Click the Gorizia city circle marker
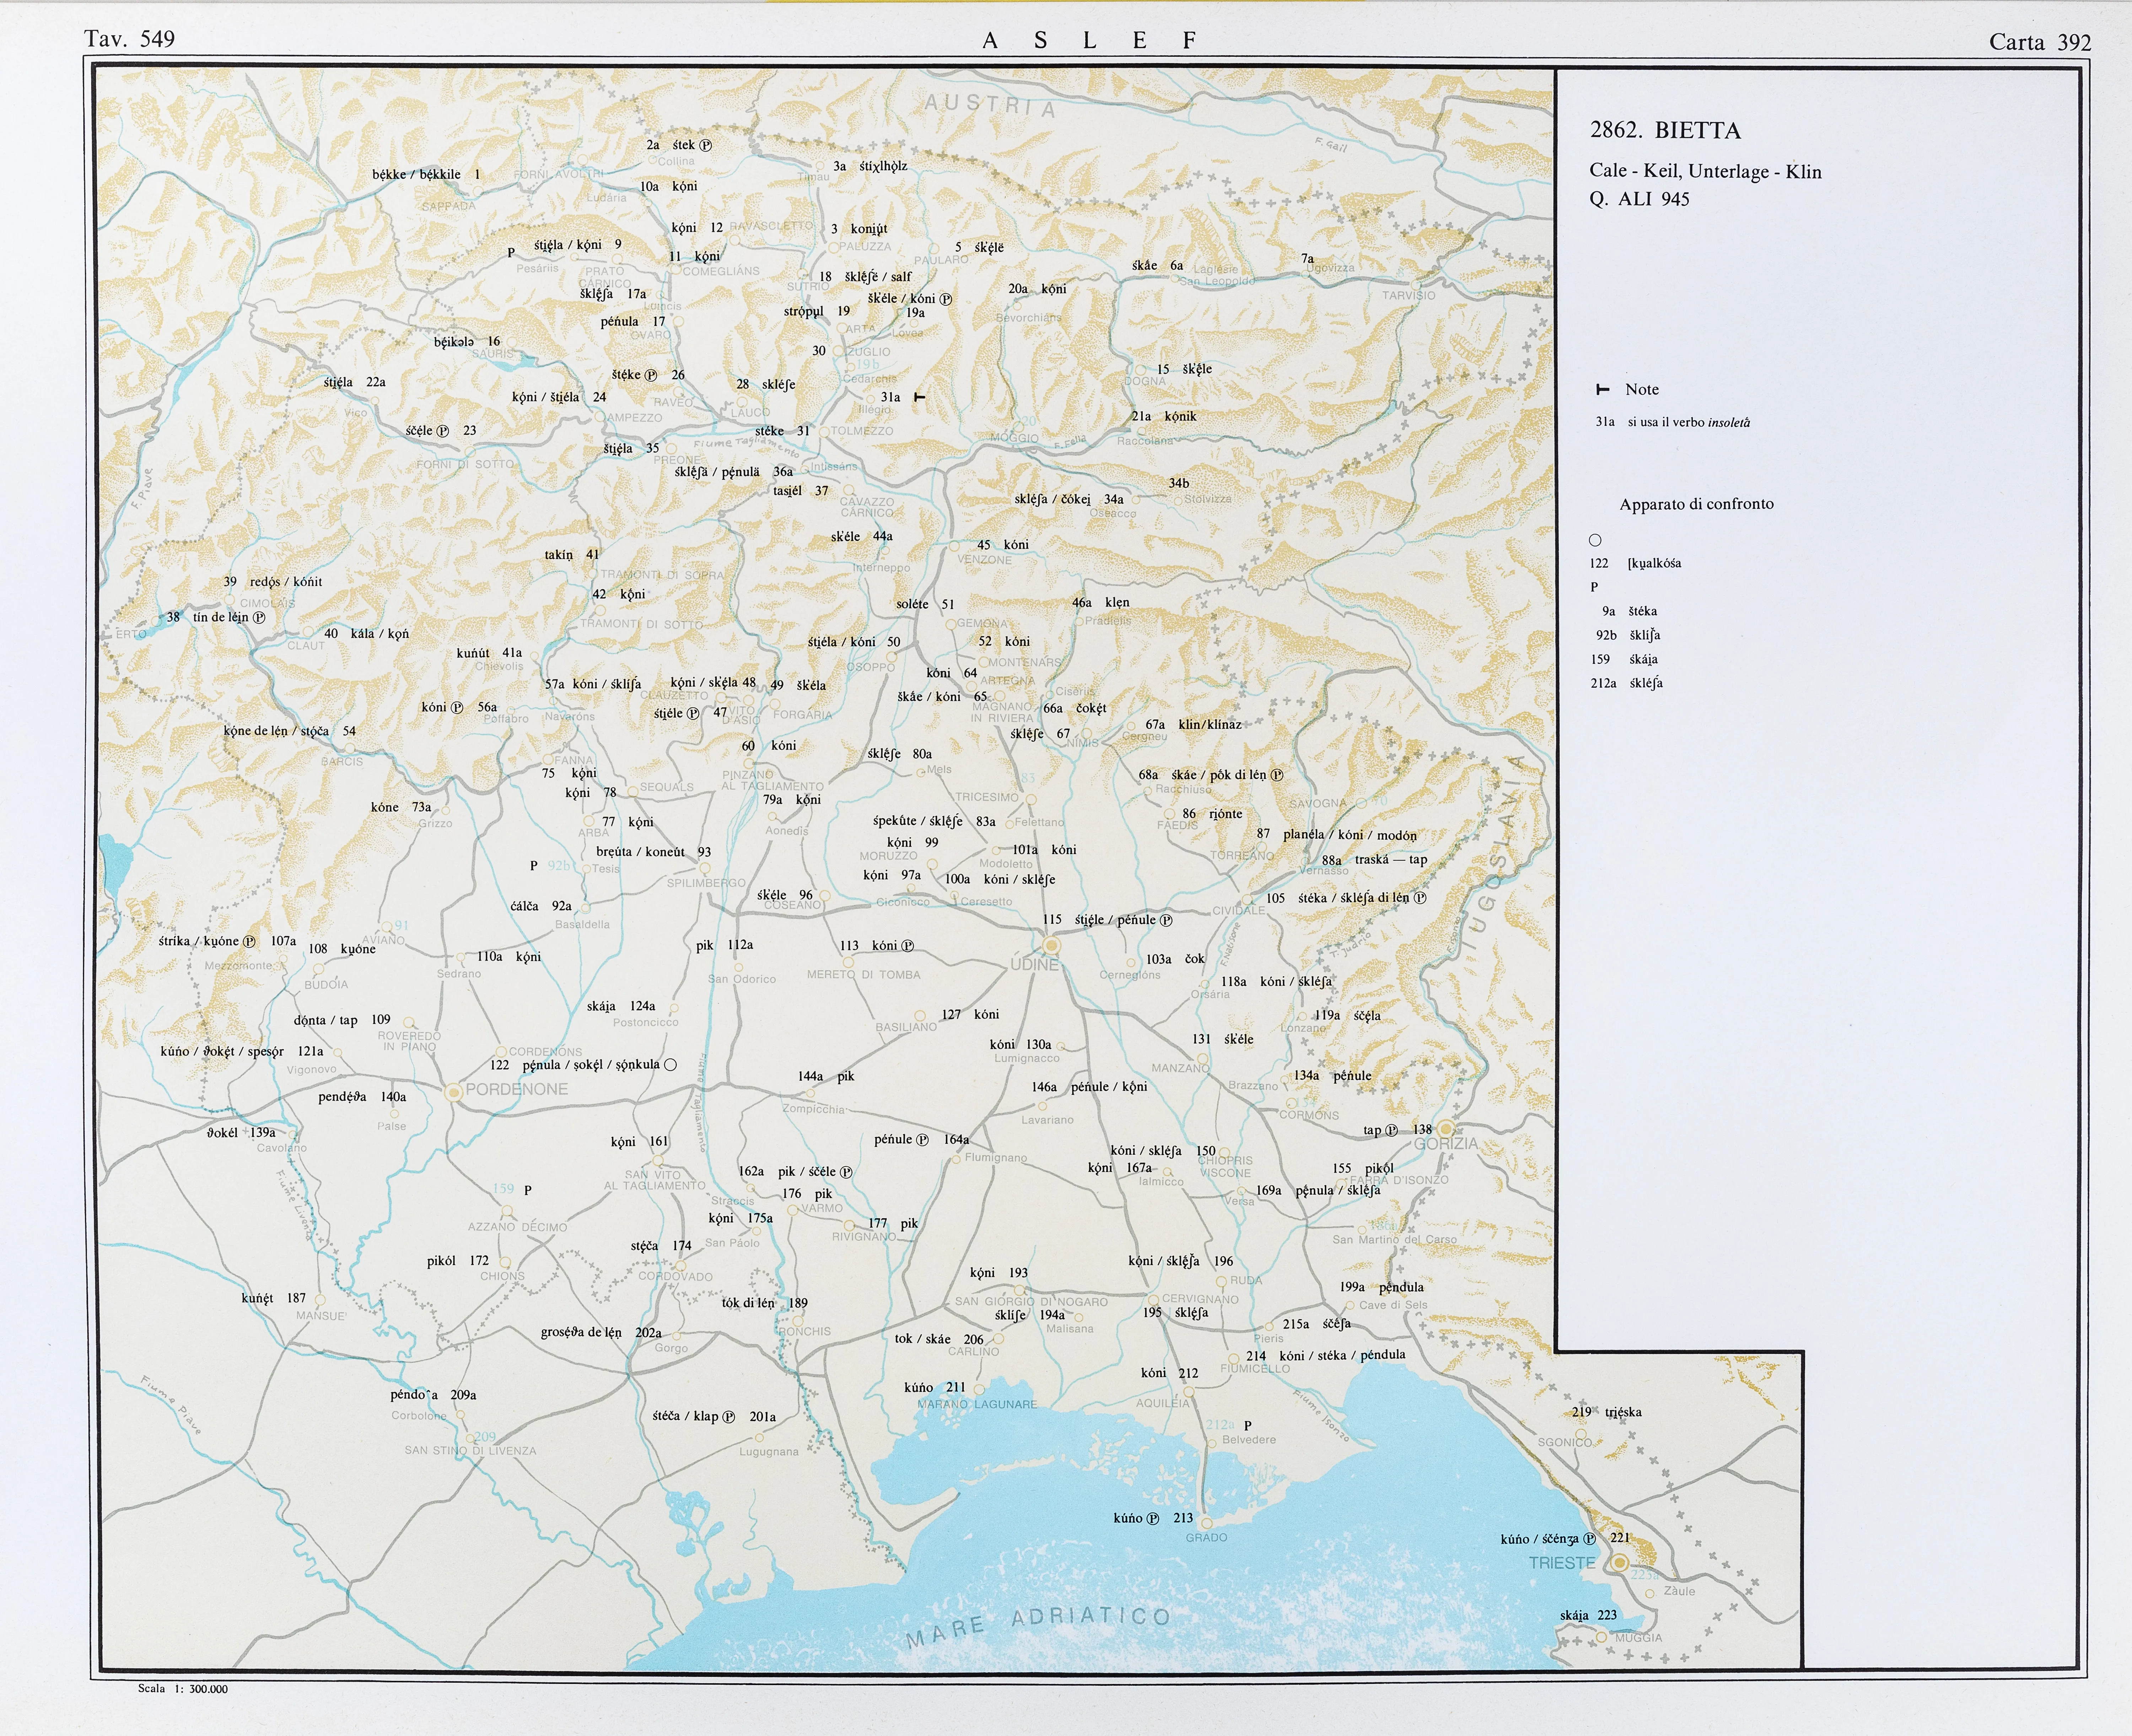Image resolution: width=2132 pixels, height=1736 pixels. [1445, 1129]
